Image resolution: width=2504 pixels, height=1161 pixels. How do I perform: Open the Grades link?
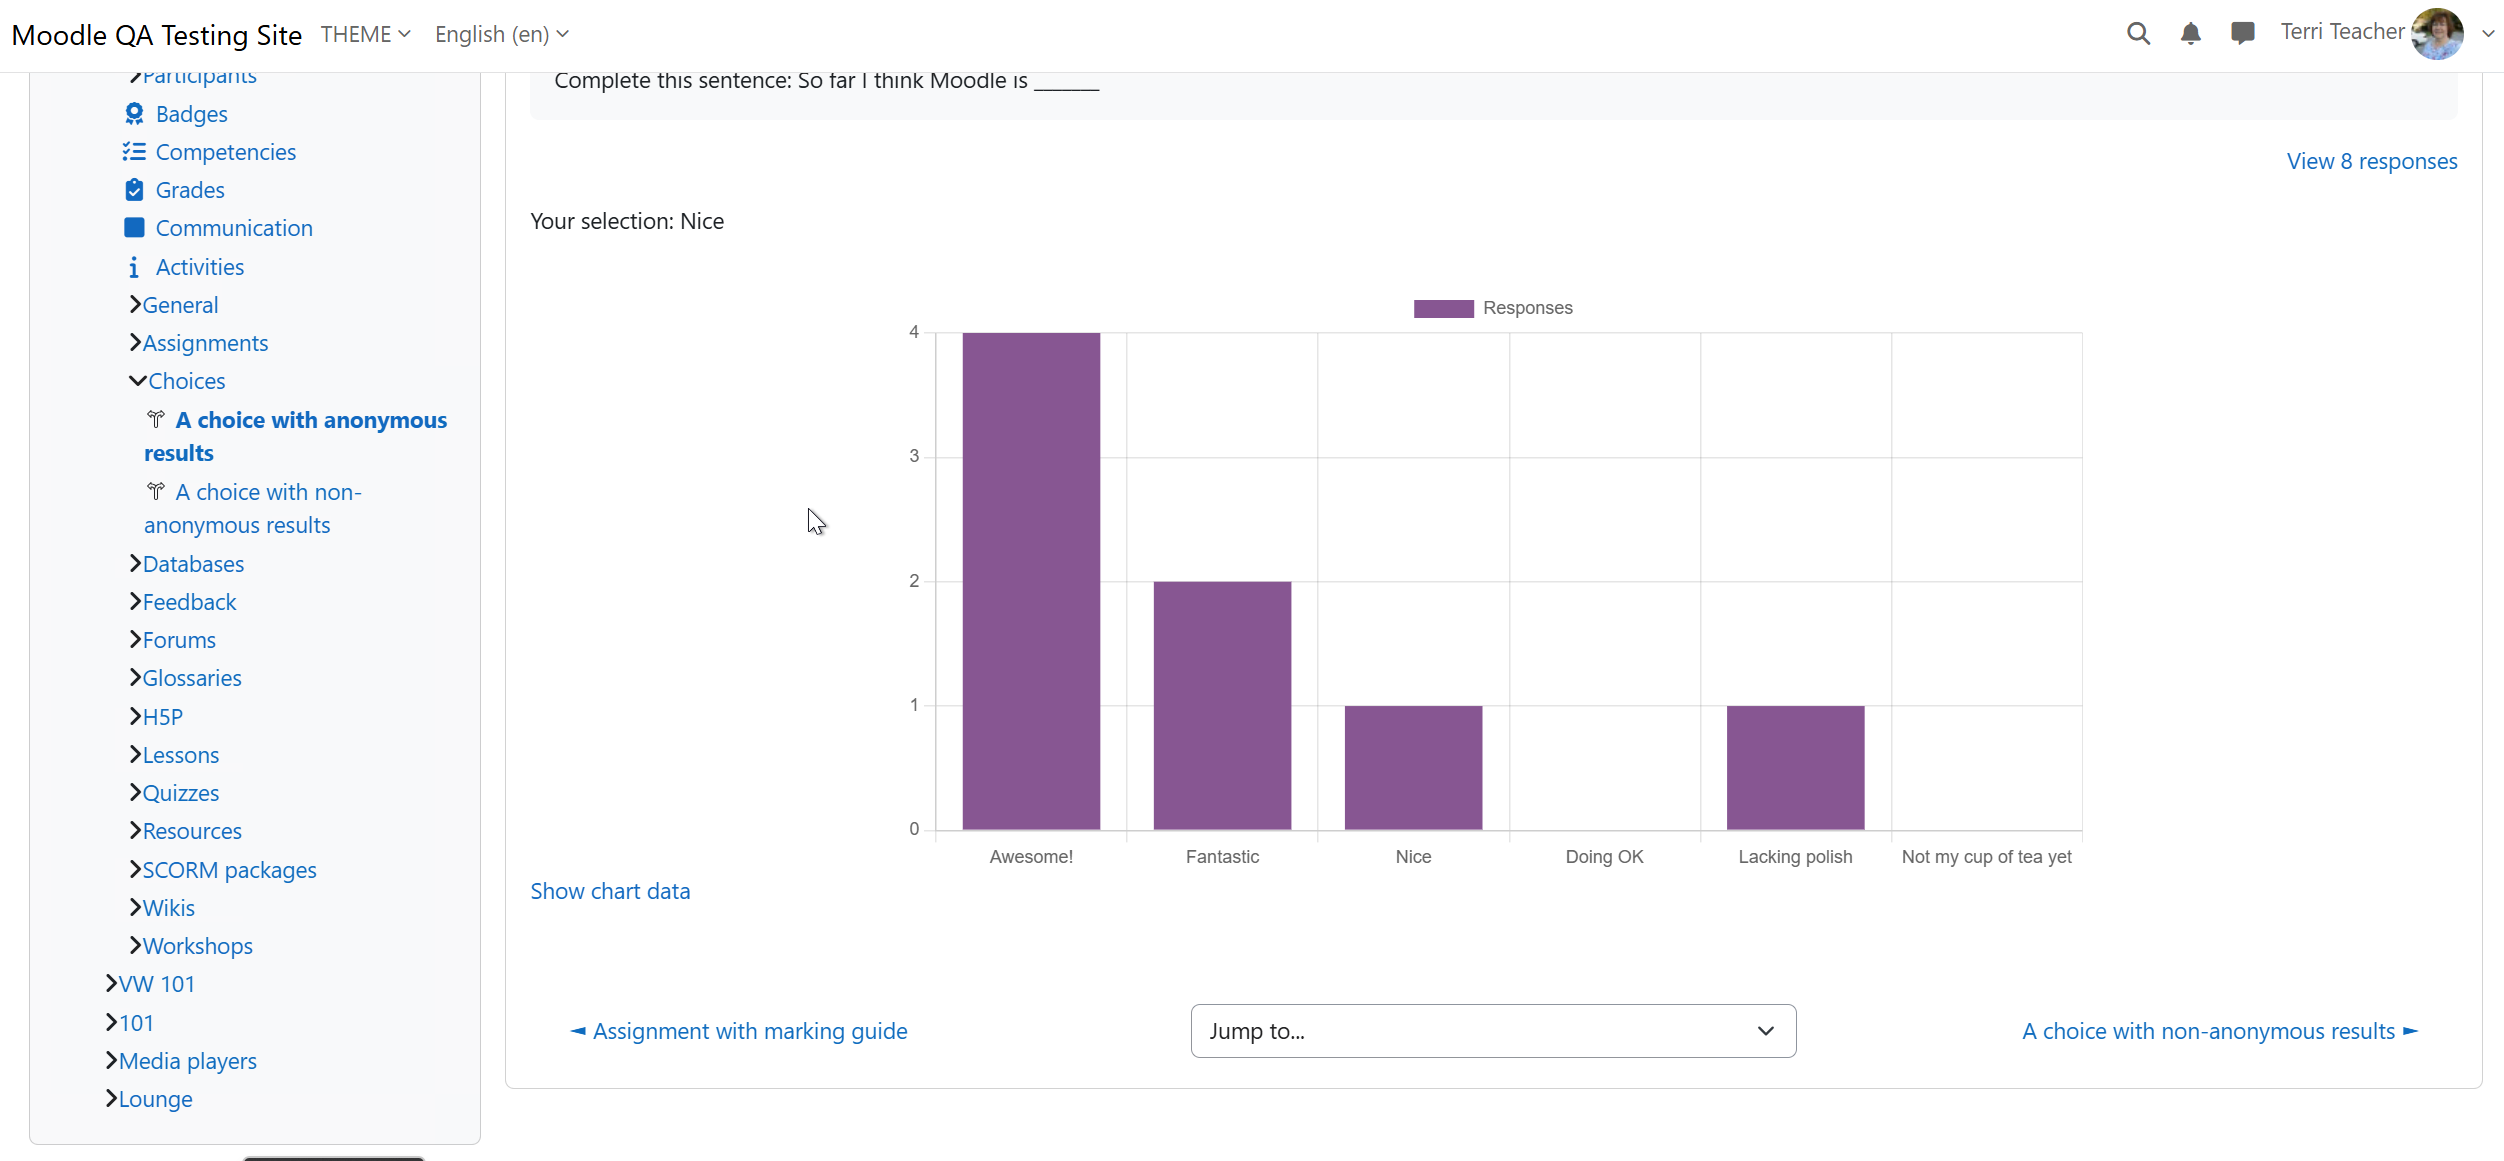(190, 190)
